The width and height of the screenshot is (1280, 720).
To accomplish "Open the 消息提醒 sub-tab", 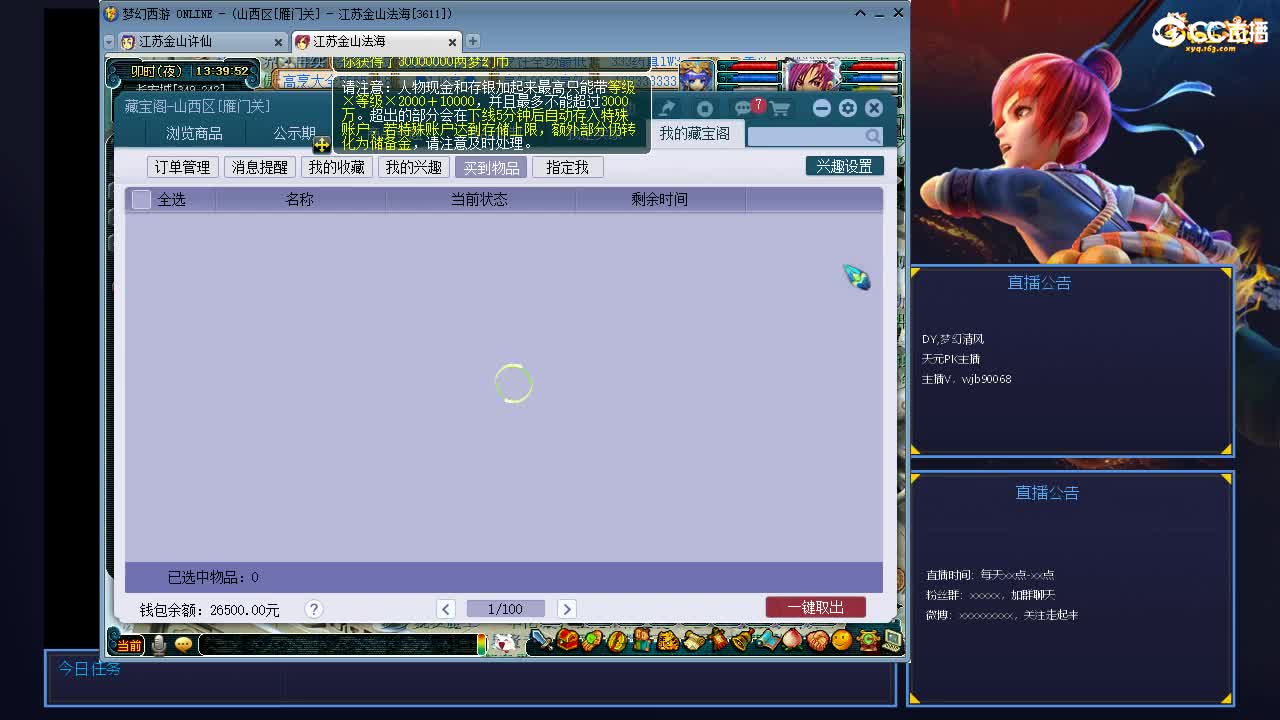I will 259,167.
